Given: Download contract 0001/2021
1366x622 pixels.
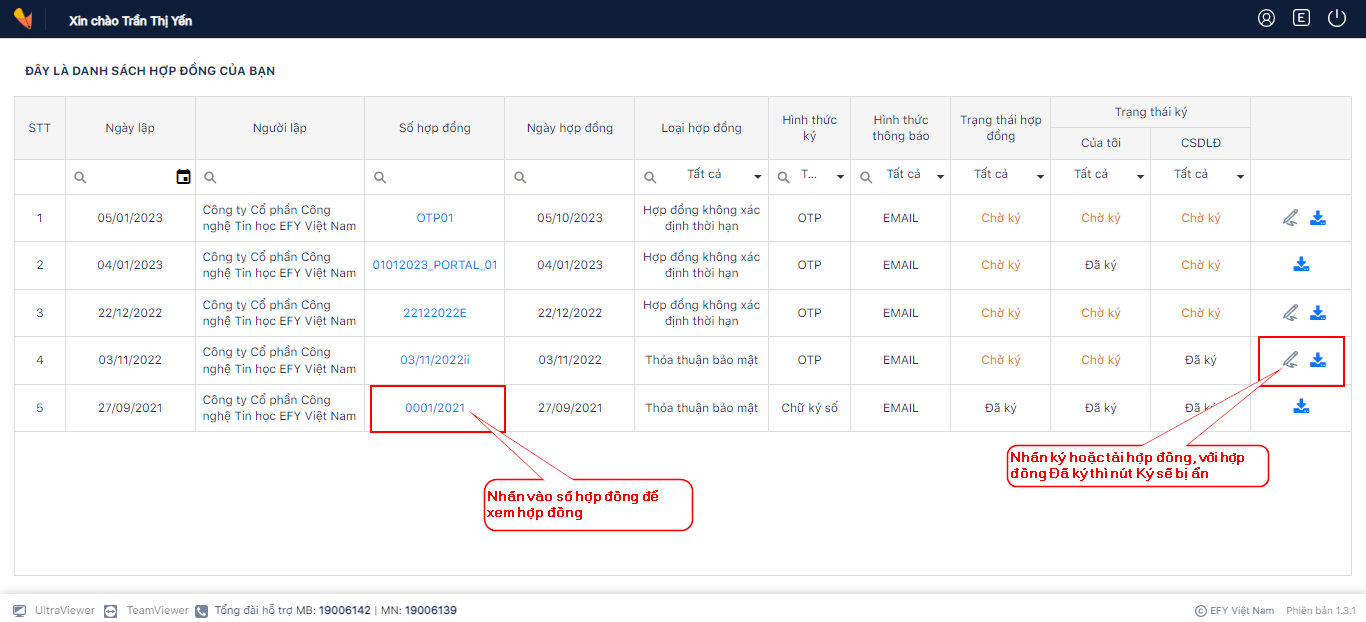Looking at the screenshot, I should point(1301,407).
